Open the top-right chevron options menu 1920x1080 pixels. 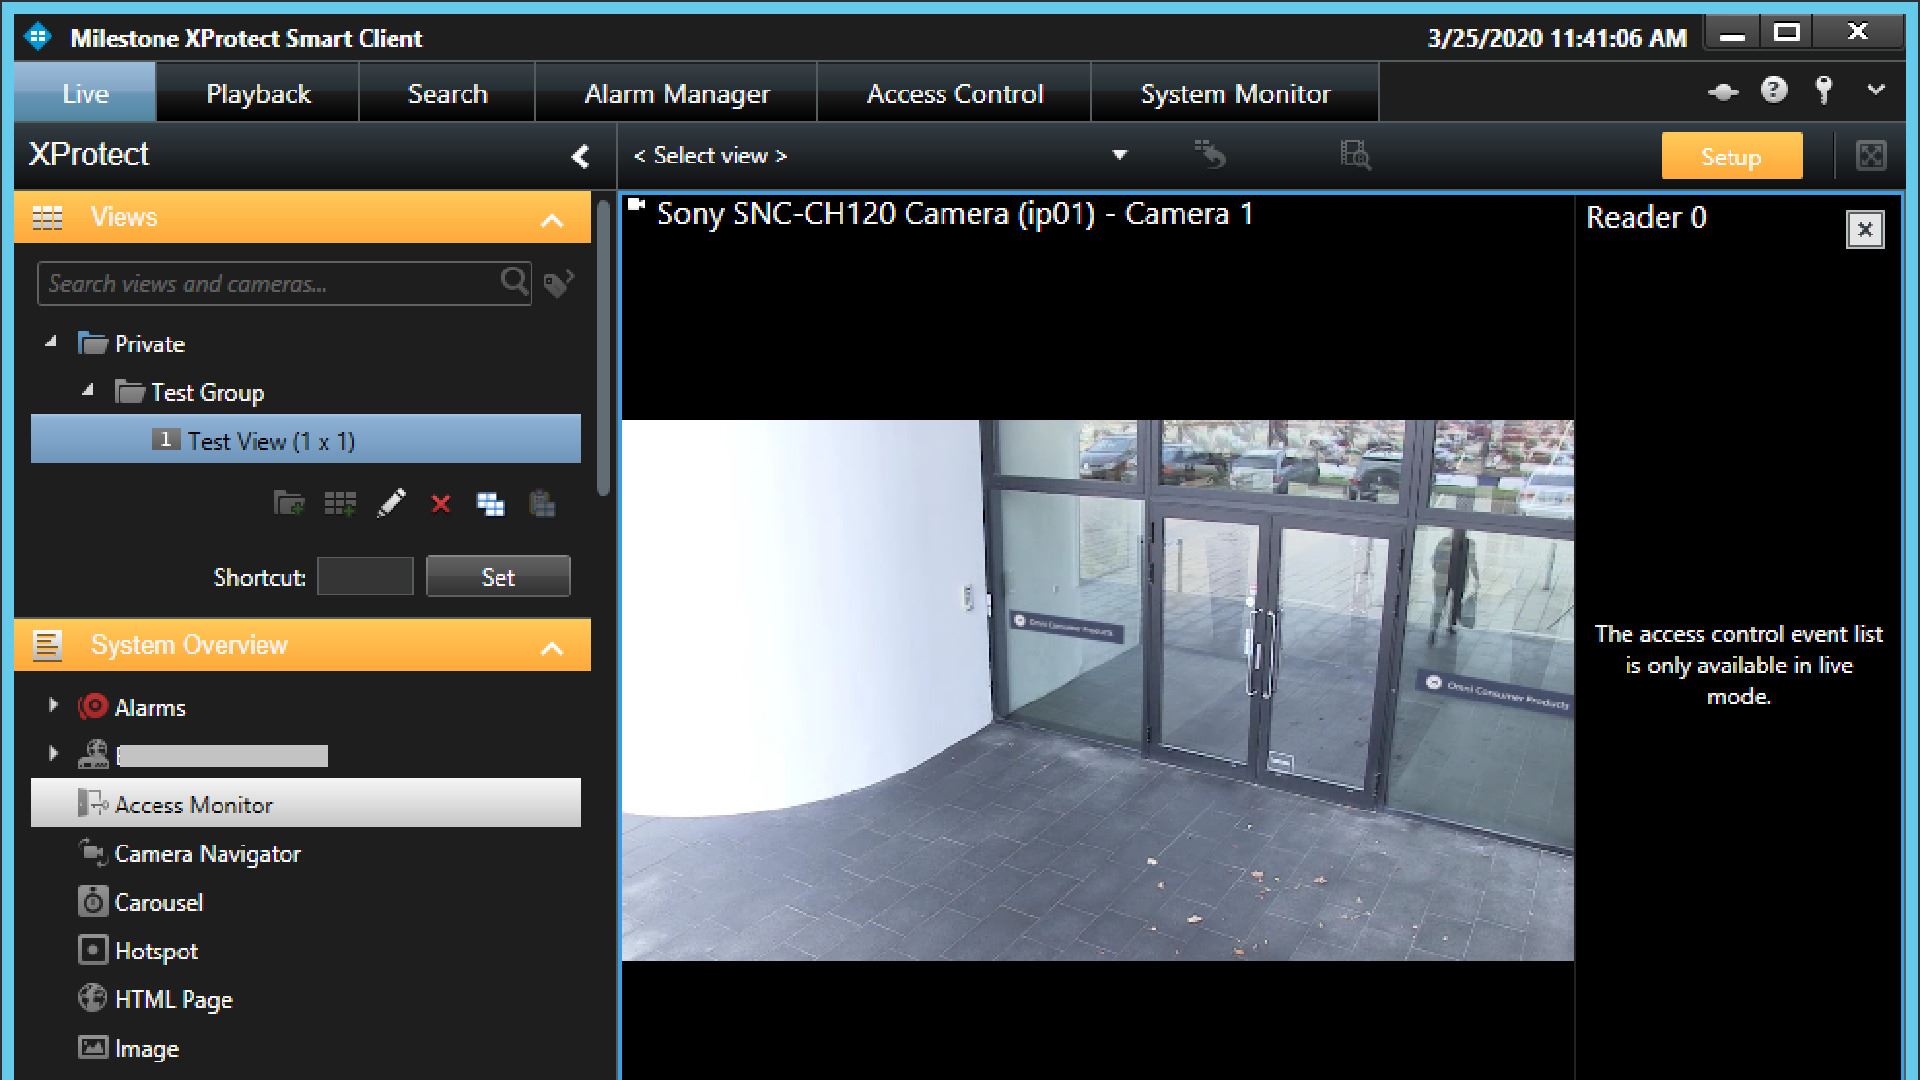point(1876,90)
